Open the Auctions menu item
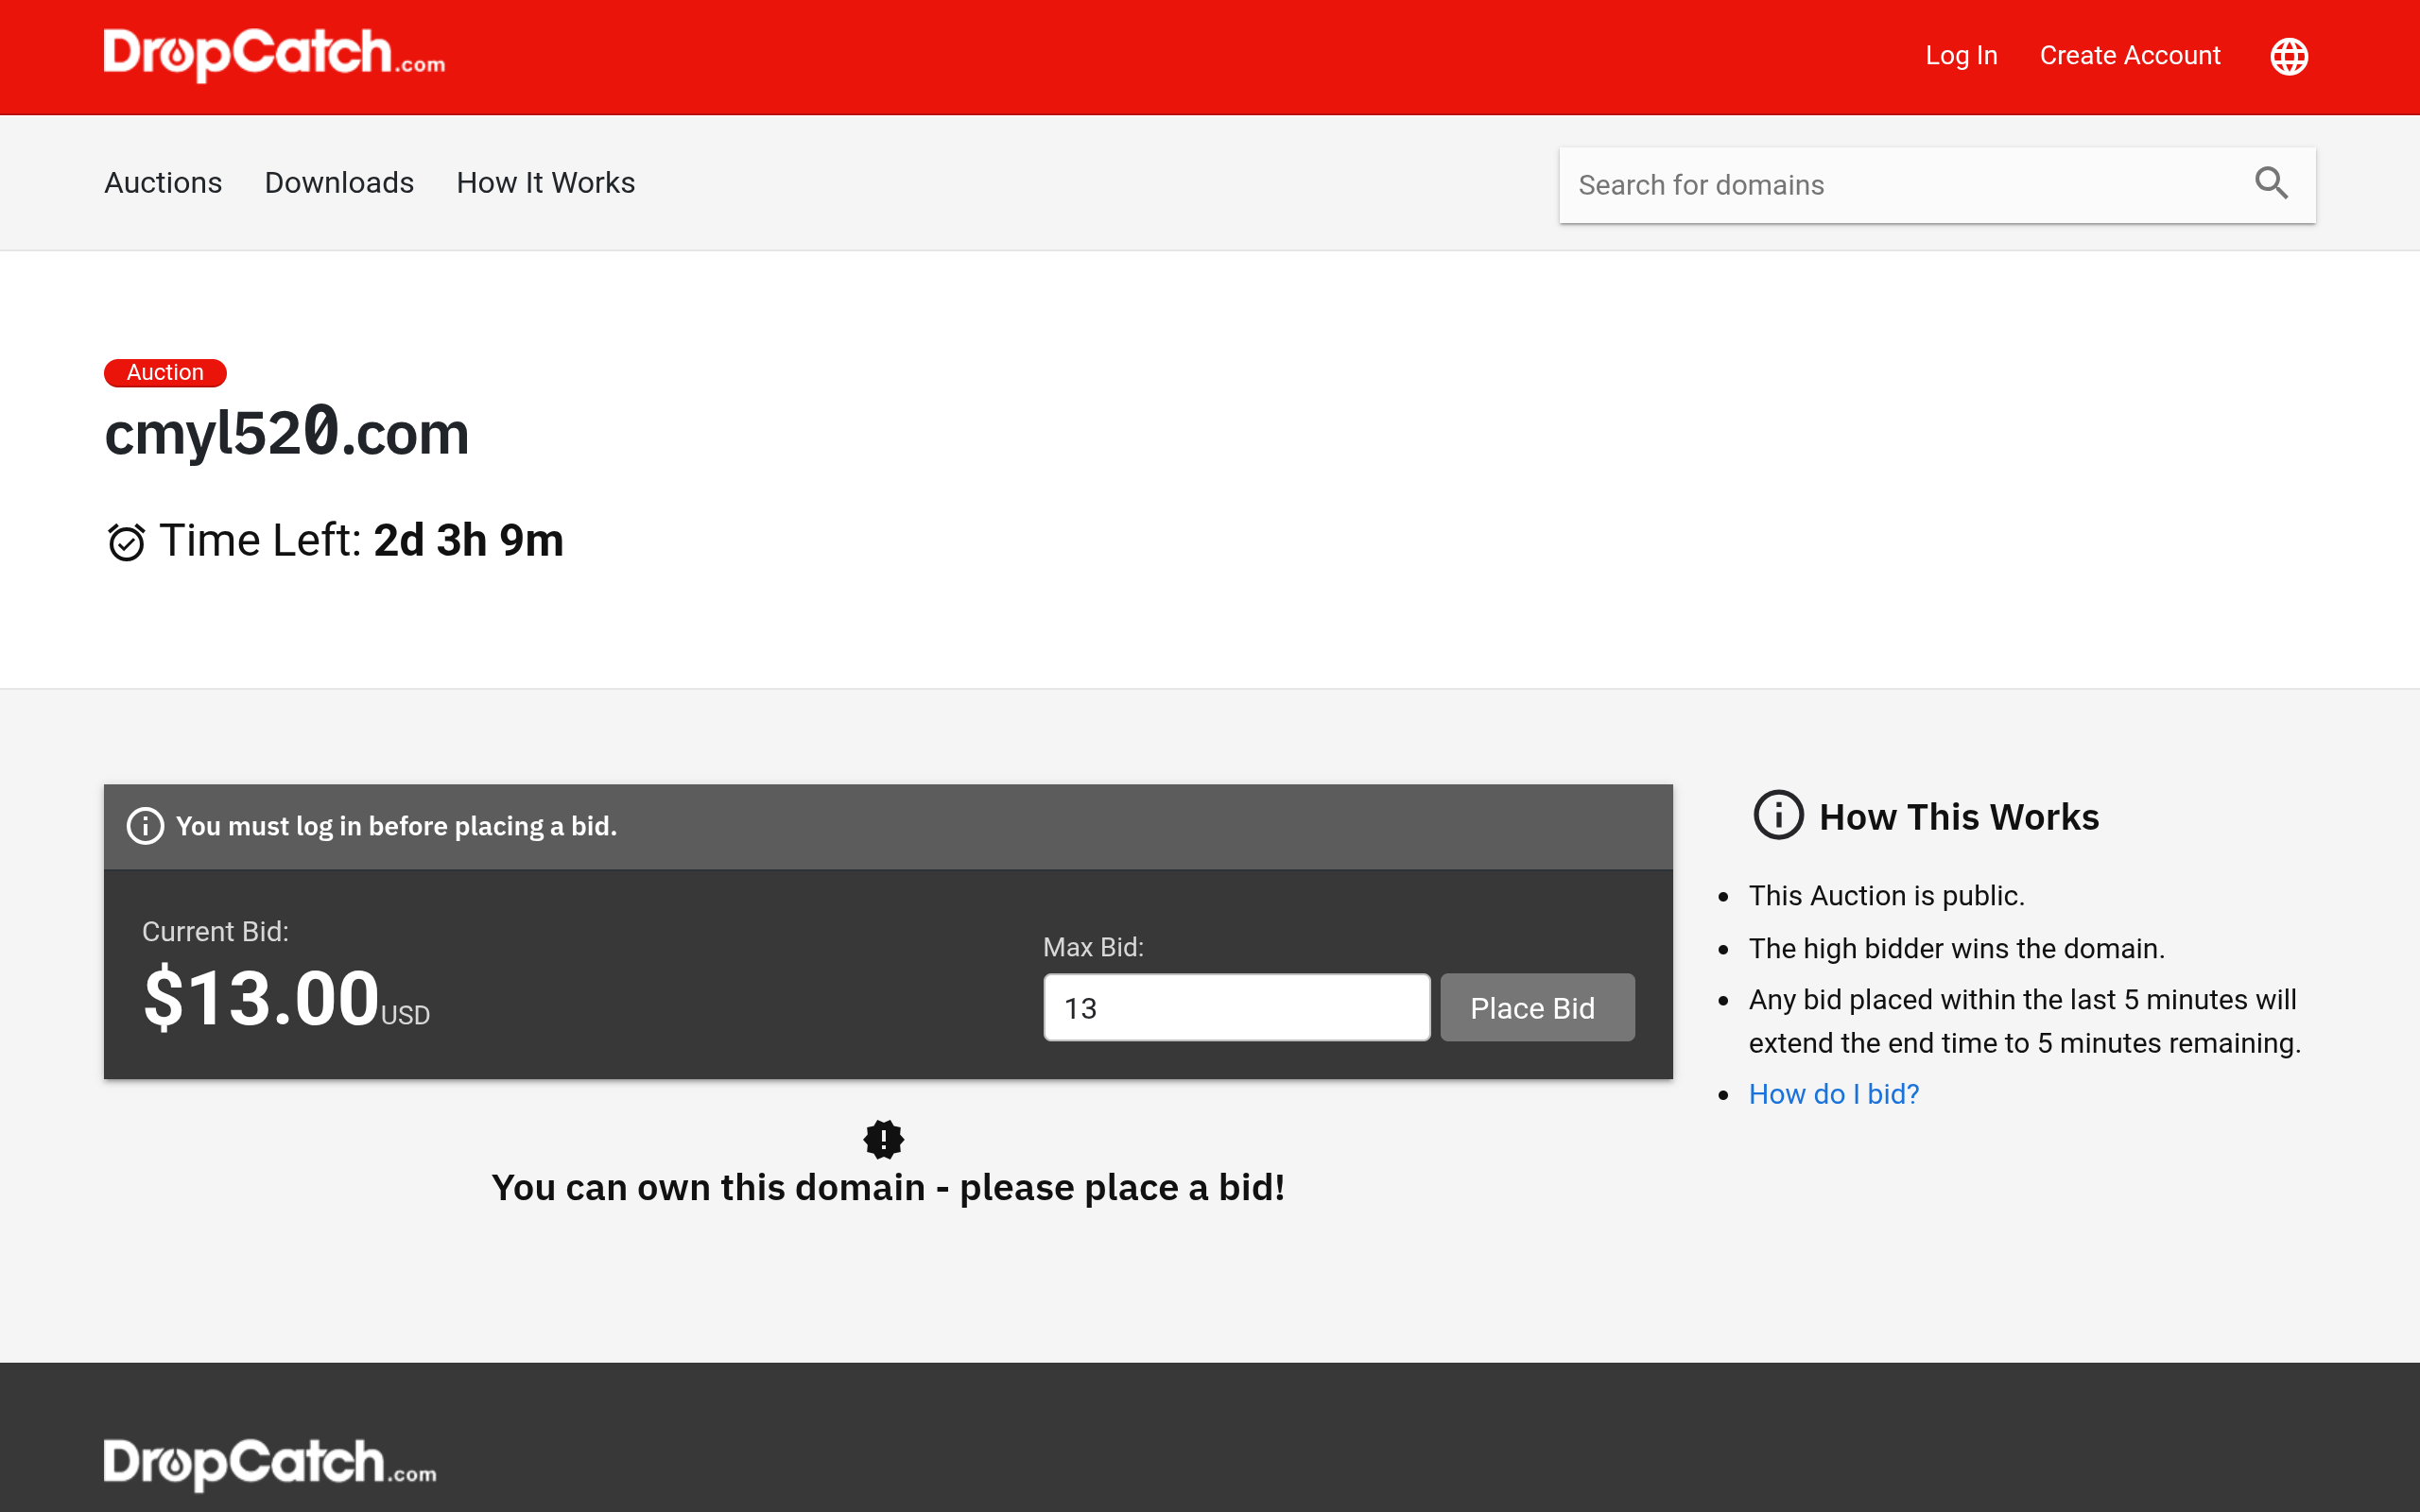 (163, 183)
